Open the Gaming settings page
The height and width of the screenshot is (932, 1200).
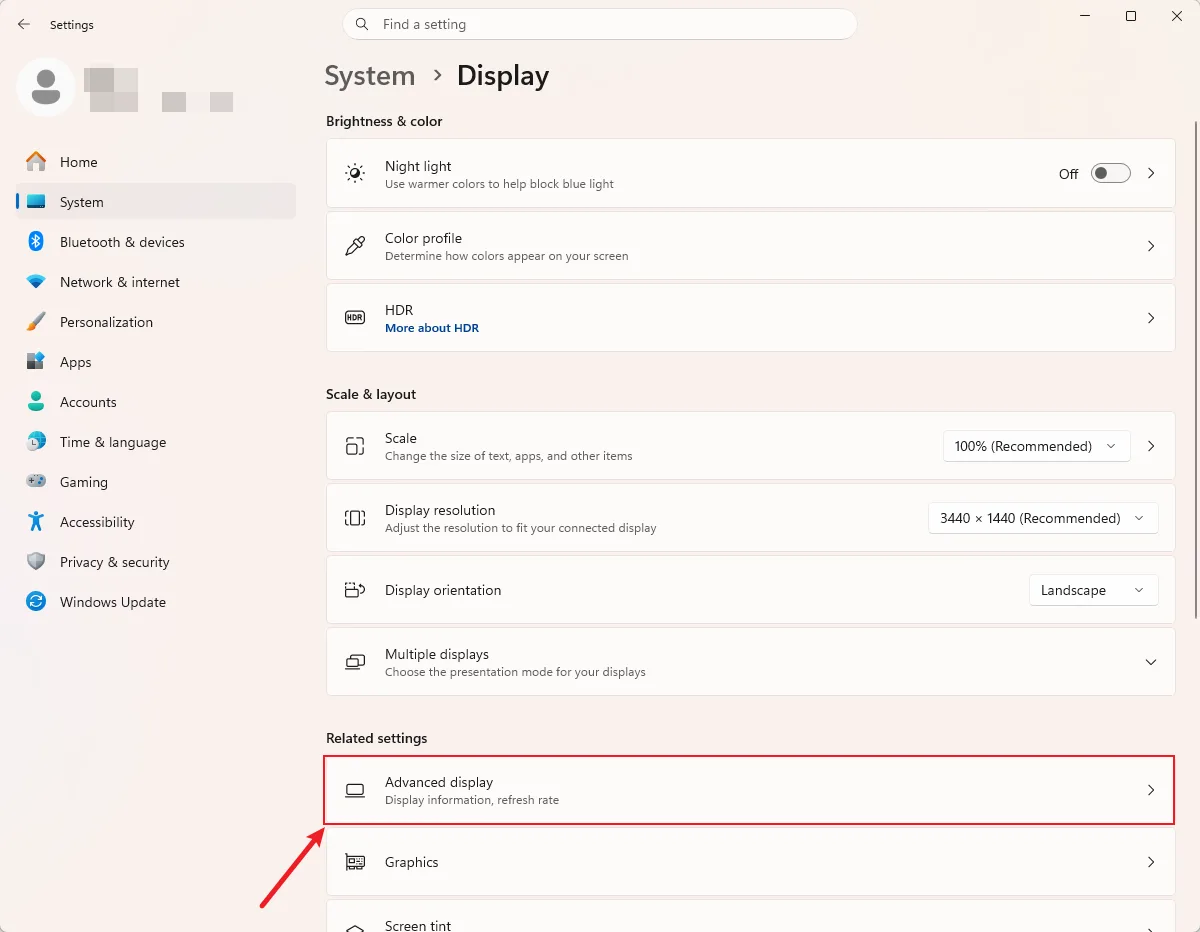pyautogui.click(x=156, y=482)
